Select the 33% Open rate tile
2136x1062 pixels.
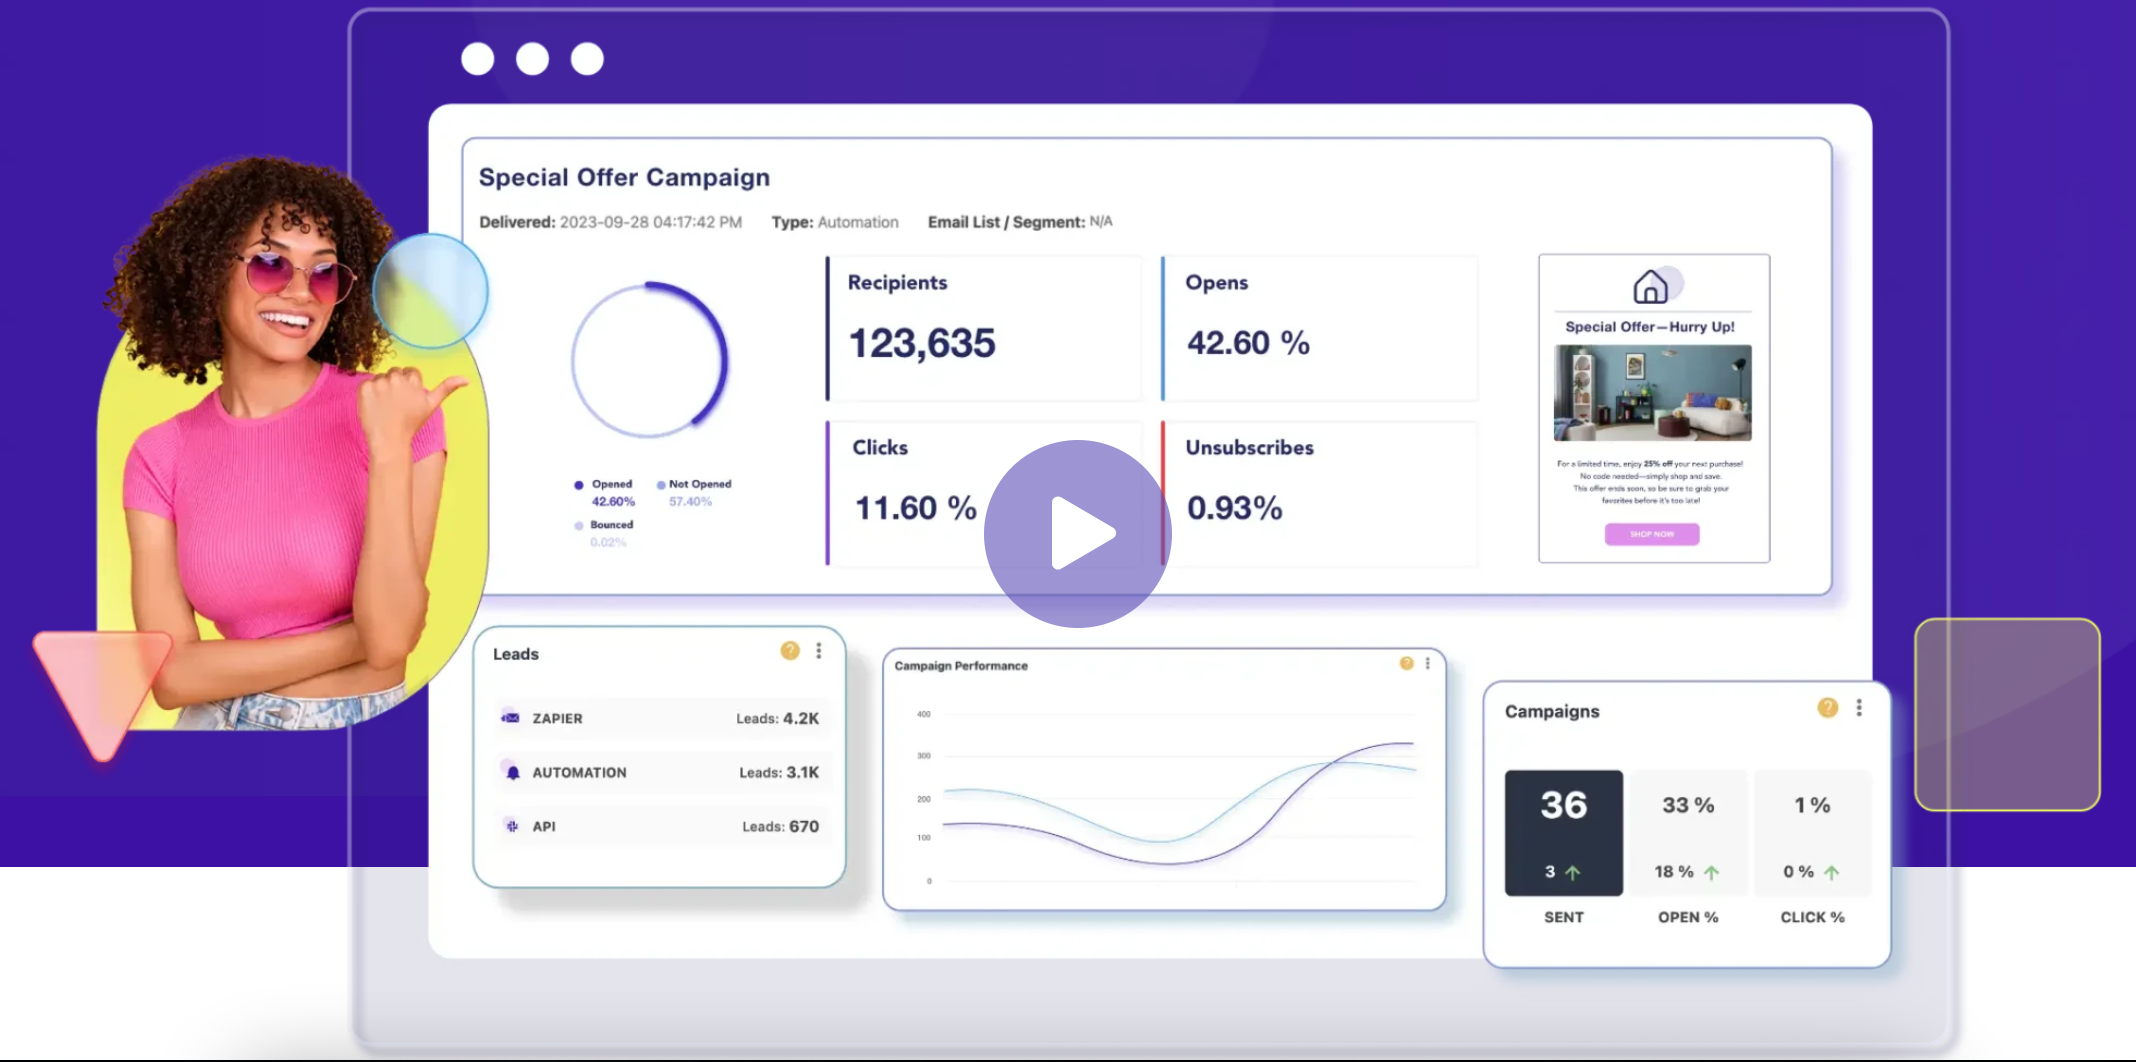[x=1688, y=831]
